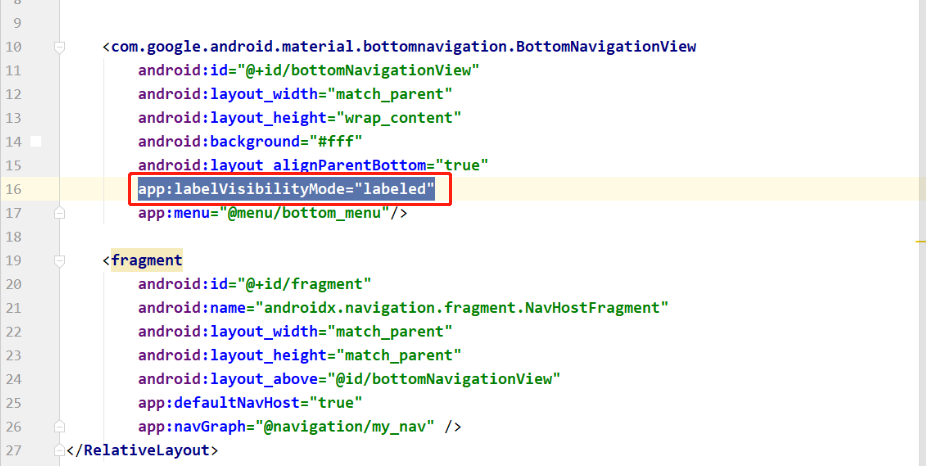Click layout_height match_parent on line 23

point(299,355)
